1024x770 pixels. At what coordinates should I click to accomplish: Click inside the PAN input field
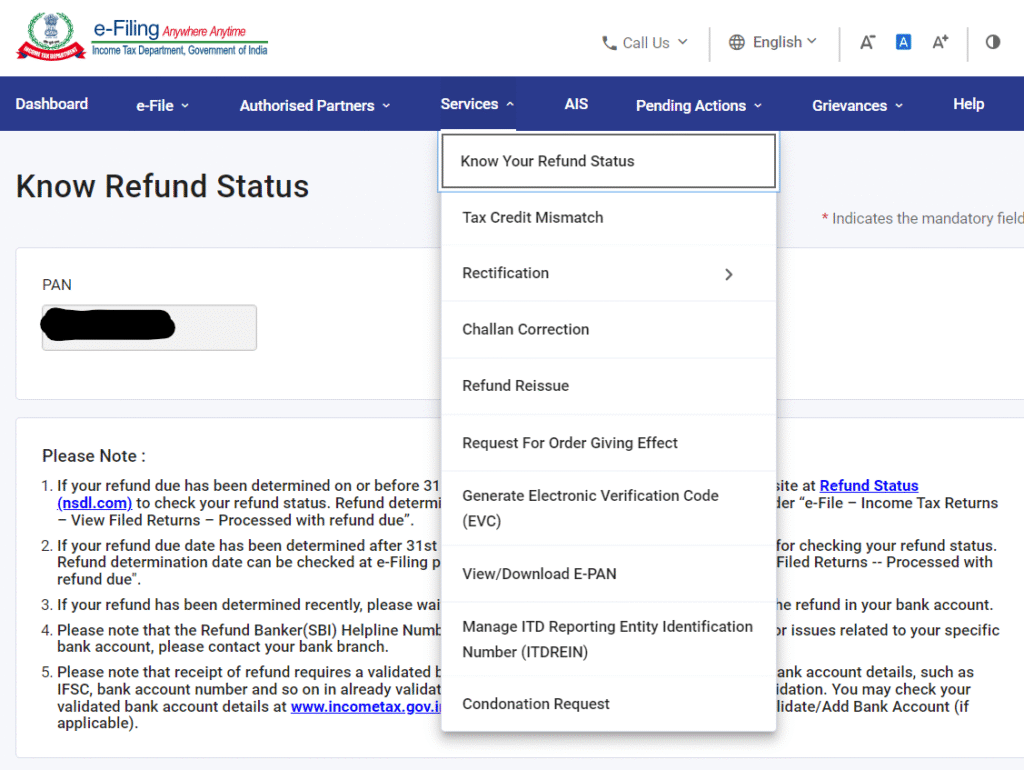pyautogui.click(x=148, y=327)
